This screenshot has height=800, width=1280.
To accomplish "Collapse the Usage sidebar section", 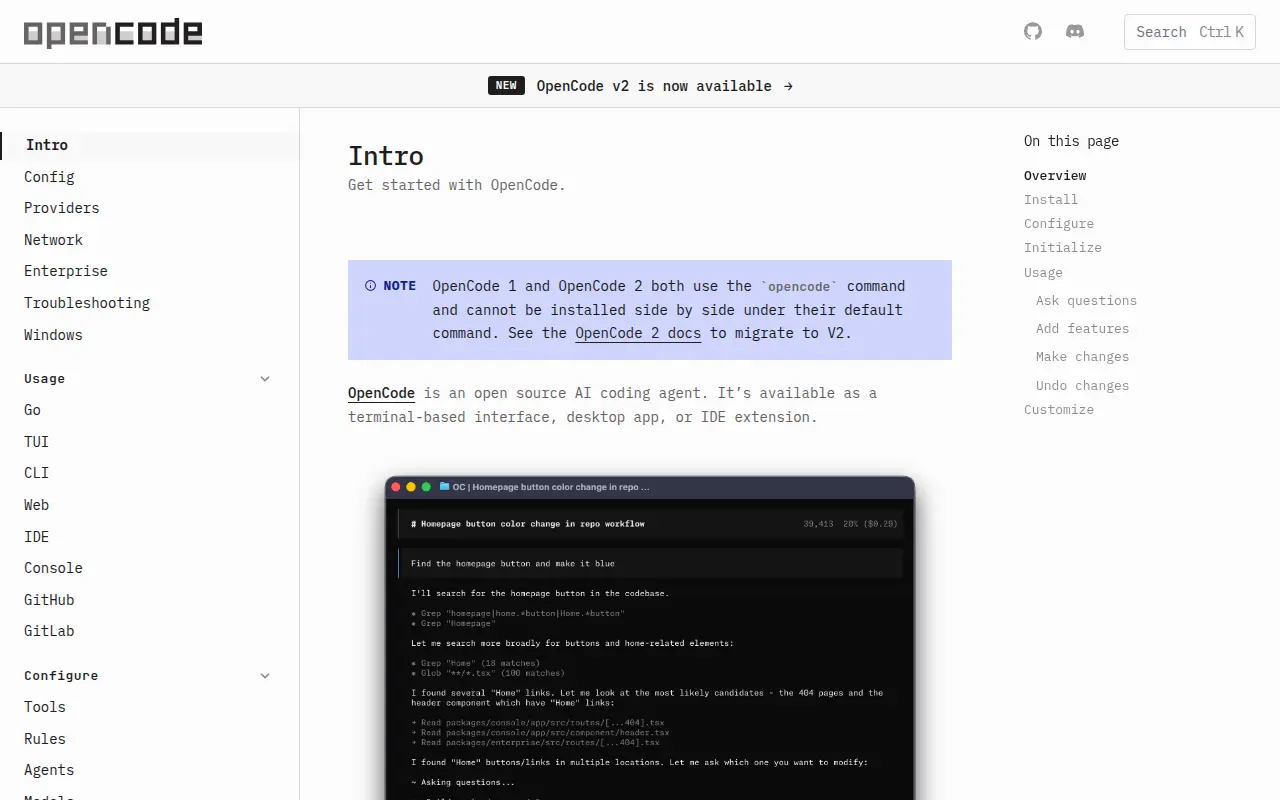I will click(x=265, y=379).
